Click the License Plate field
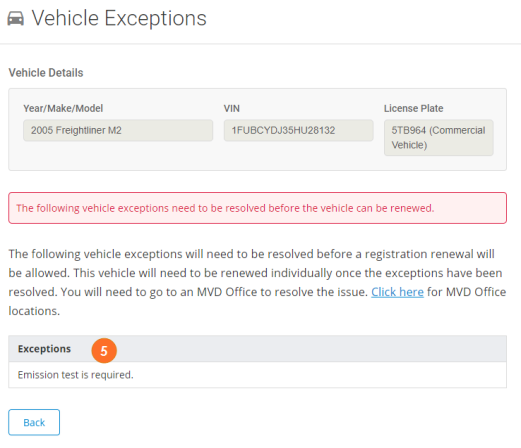The height and width of the screenshot is (448, 521). 439,138
